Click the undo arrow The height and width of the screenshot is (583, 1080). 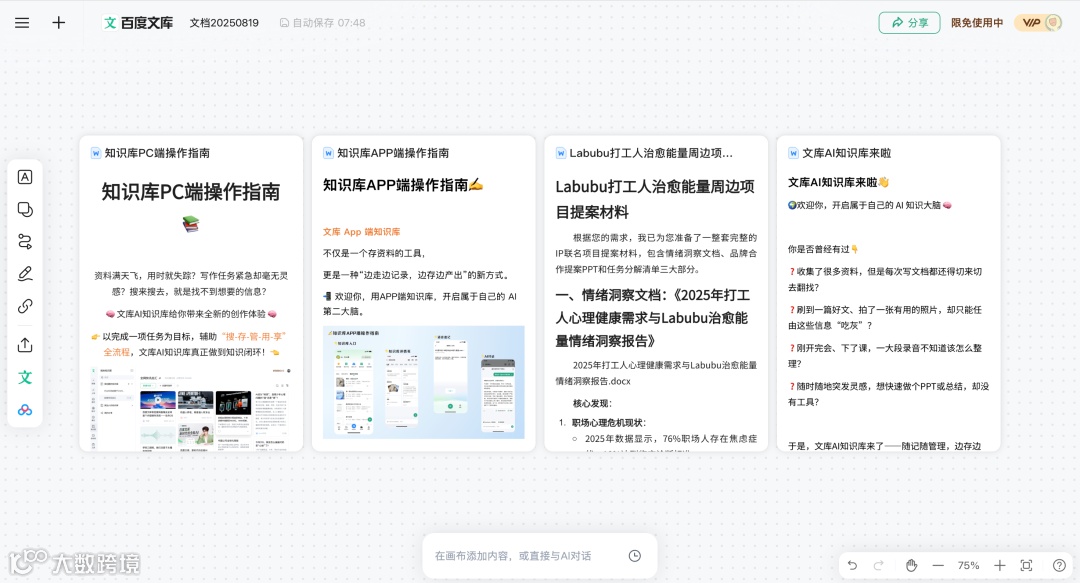(853, 565)
